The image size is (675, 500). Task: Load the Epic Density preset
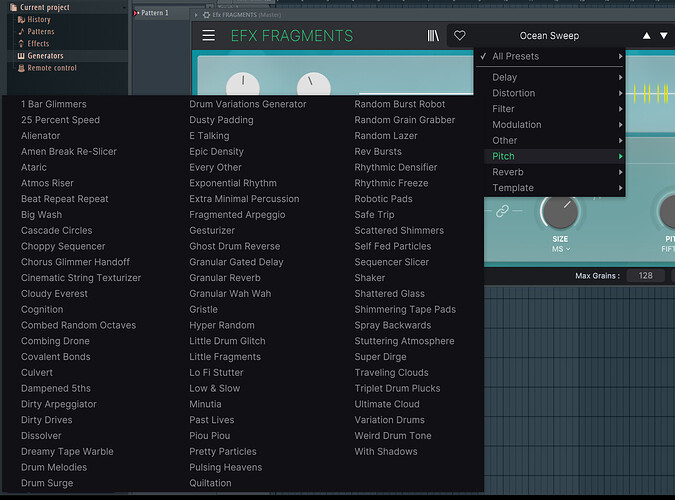[x=217, y=152]
